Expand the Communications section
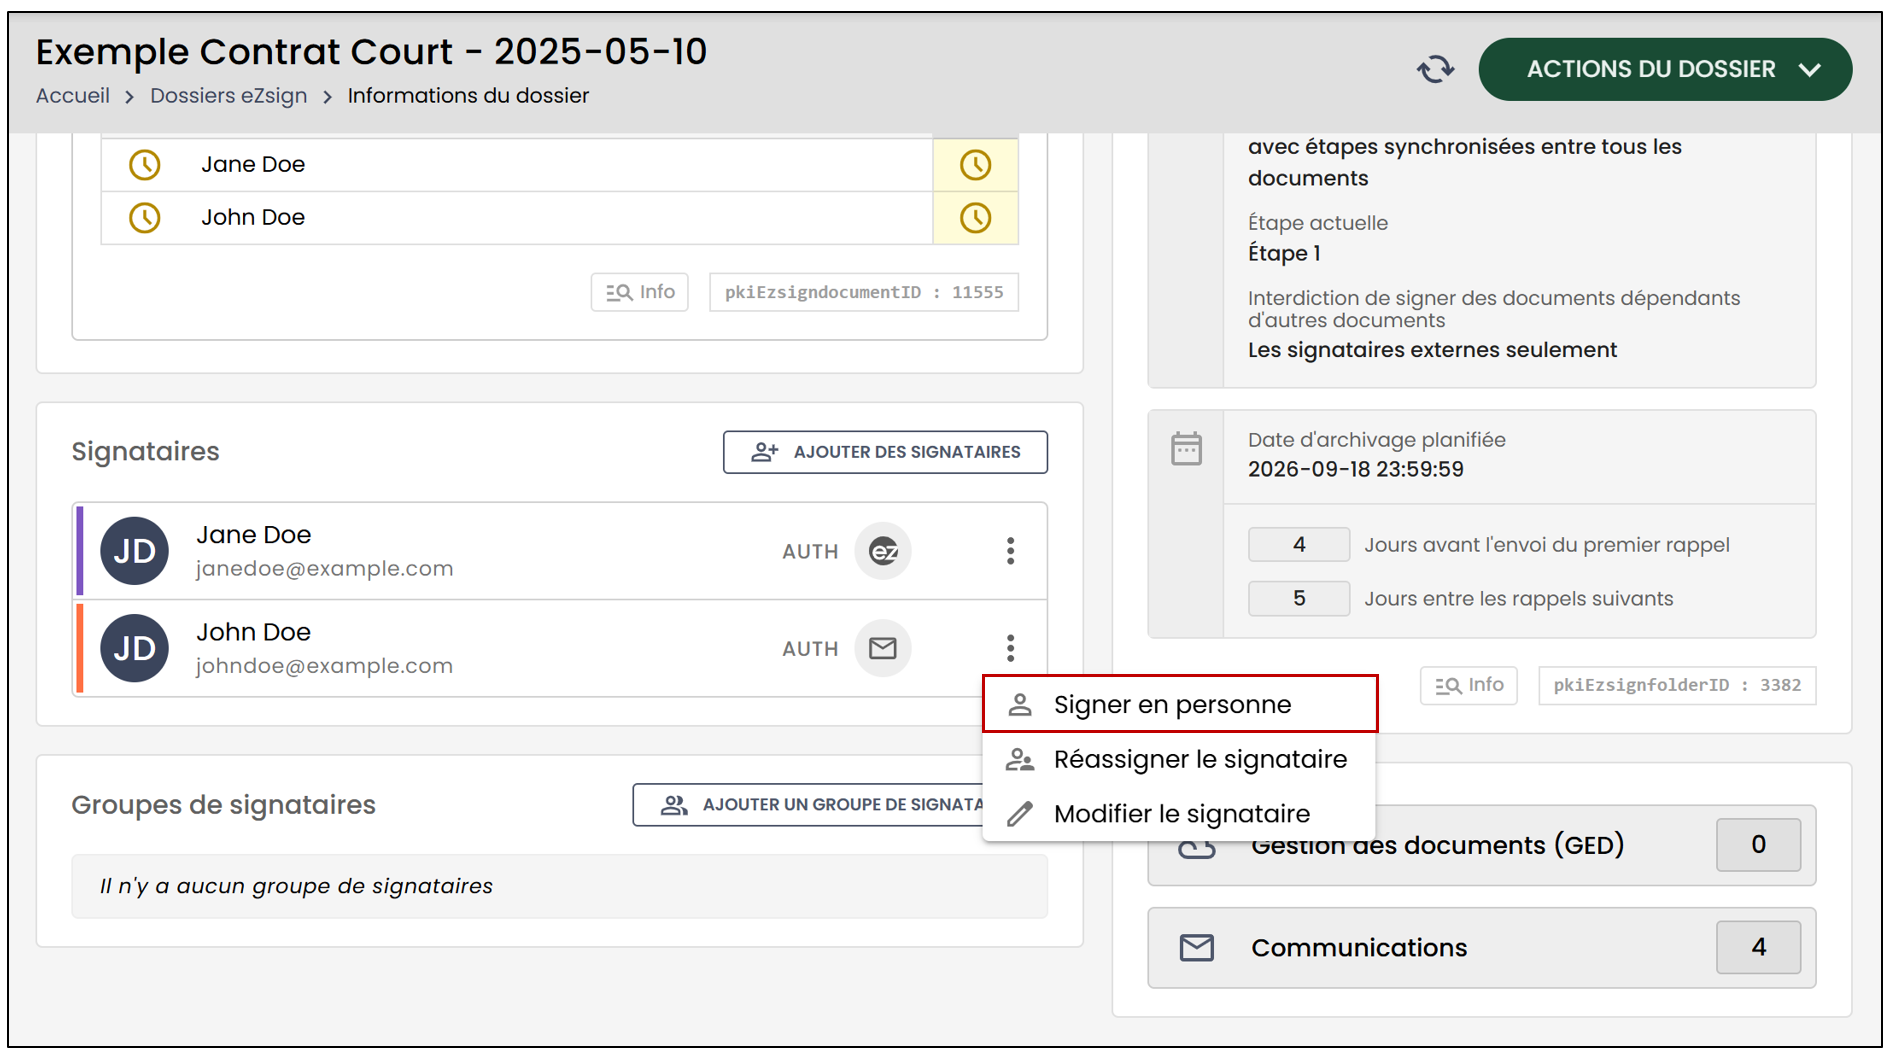The width and height of the screenshot is (1889, 1058). [1481, 947]
